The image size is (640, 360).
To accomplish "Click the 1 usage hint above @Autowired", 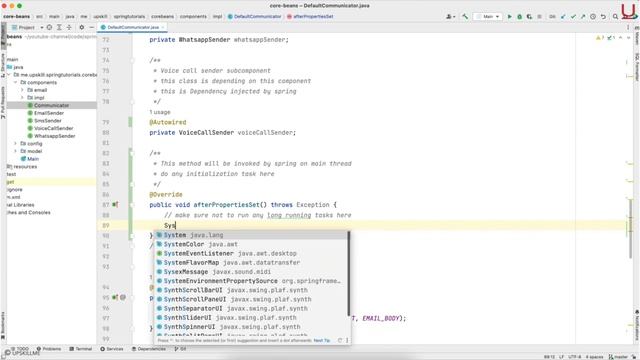I will pos(160,112).
